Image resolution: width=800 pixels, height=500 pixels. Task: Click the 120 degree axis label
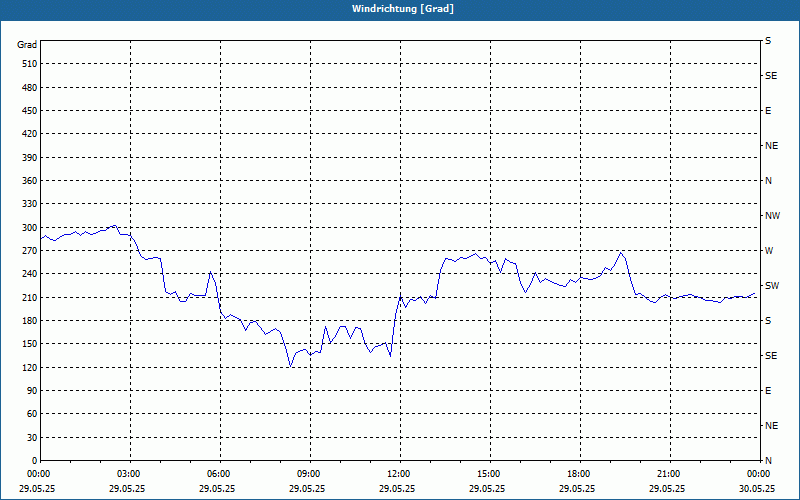click(x=29, y=367)
